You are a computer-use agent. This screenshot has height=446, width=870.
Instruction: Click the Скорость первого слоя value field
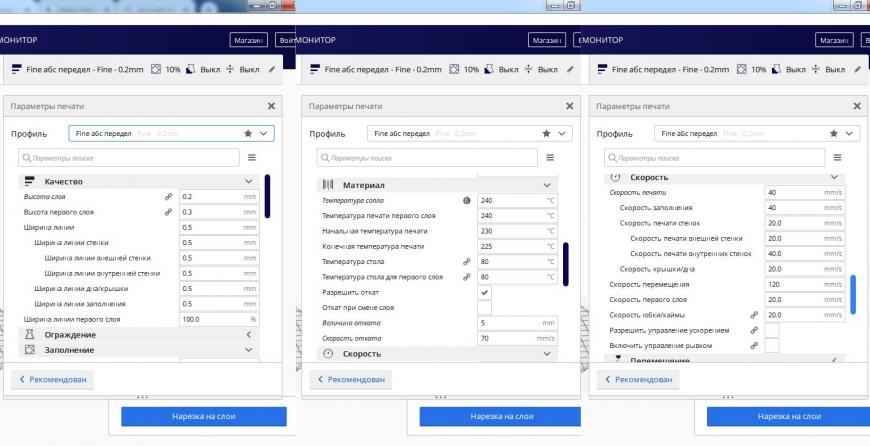pos(805,300)
